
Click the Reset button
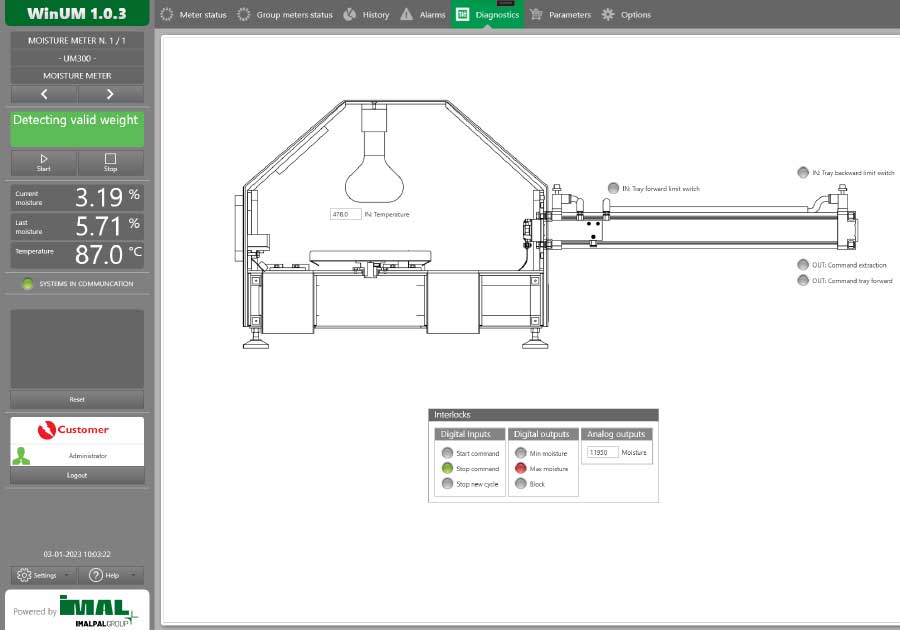(77, 399)
